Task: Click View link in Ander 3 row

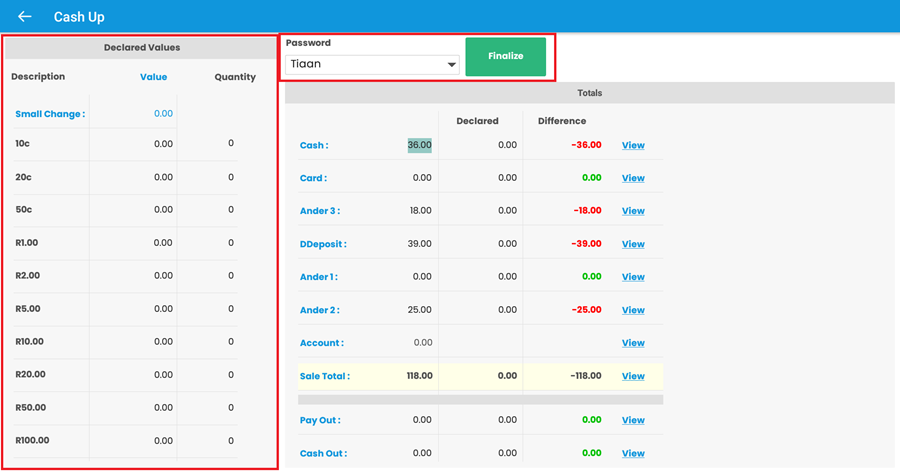Action: [x=633, y=211]
